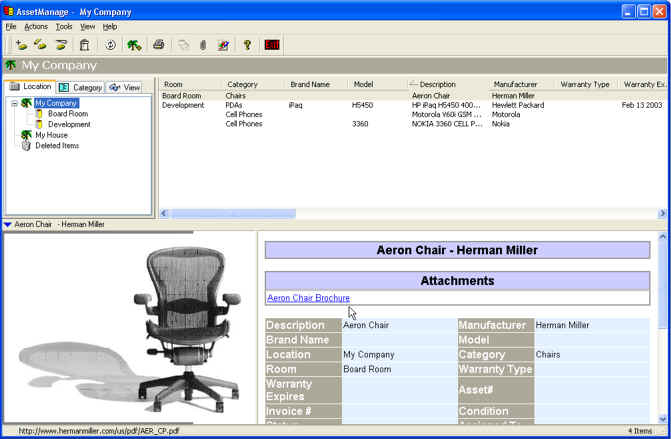Select Development in location tree

click(69, 125)
